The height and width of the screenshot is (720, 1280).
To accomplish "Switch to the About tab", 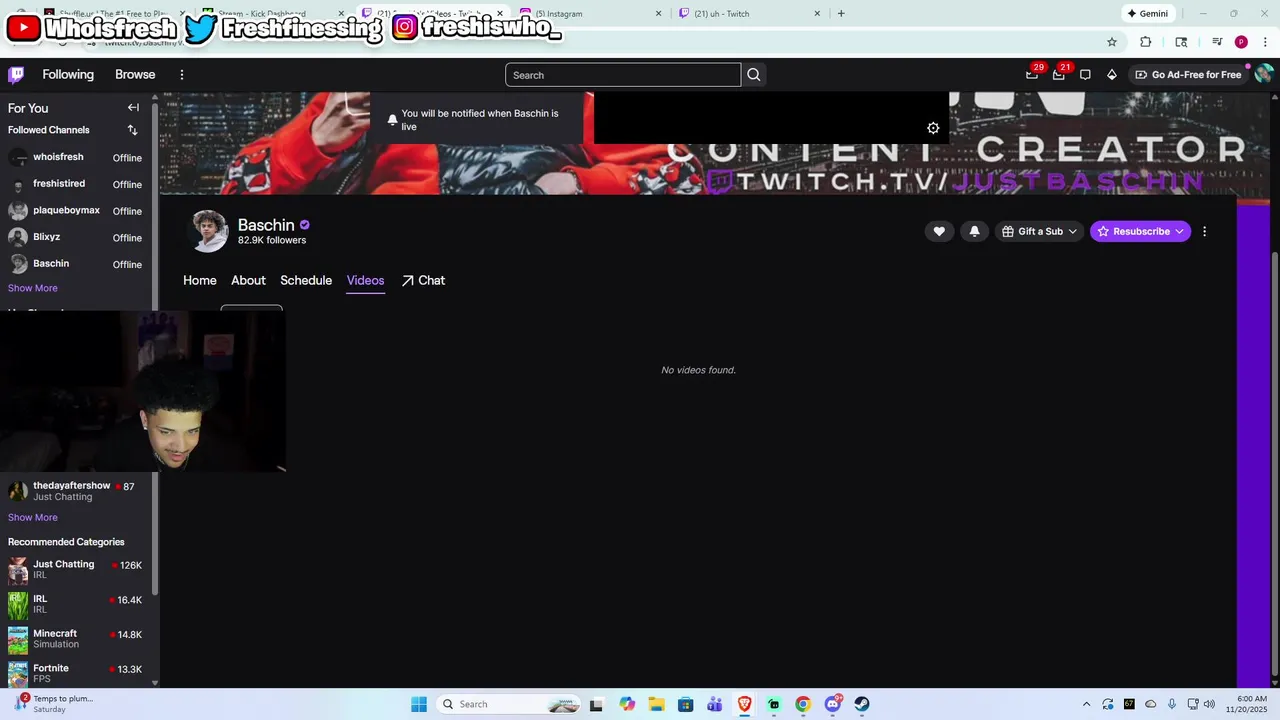I will coord(248,281).
